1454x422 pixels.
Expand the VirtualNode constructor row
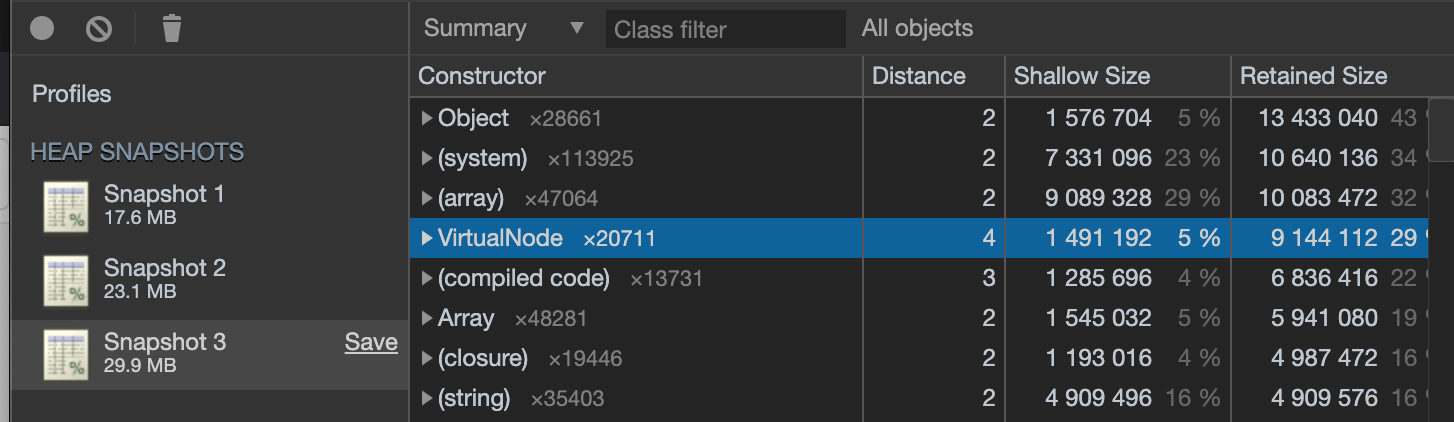coord(427,239)
